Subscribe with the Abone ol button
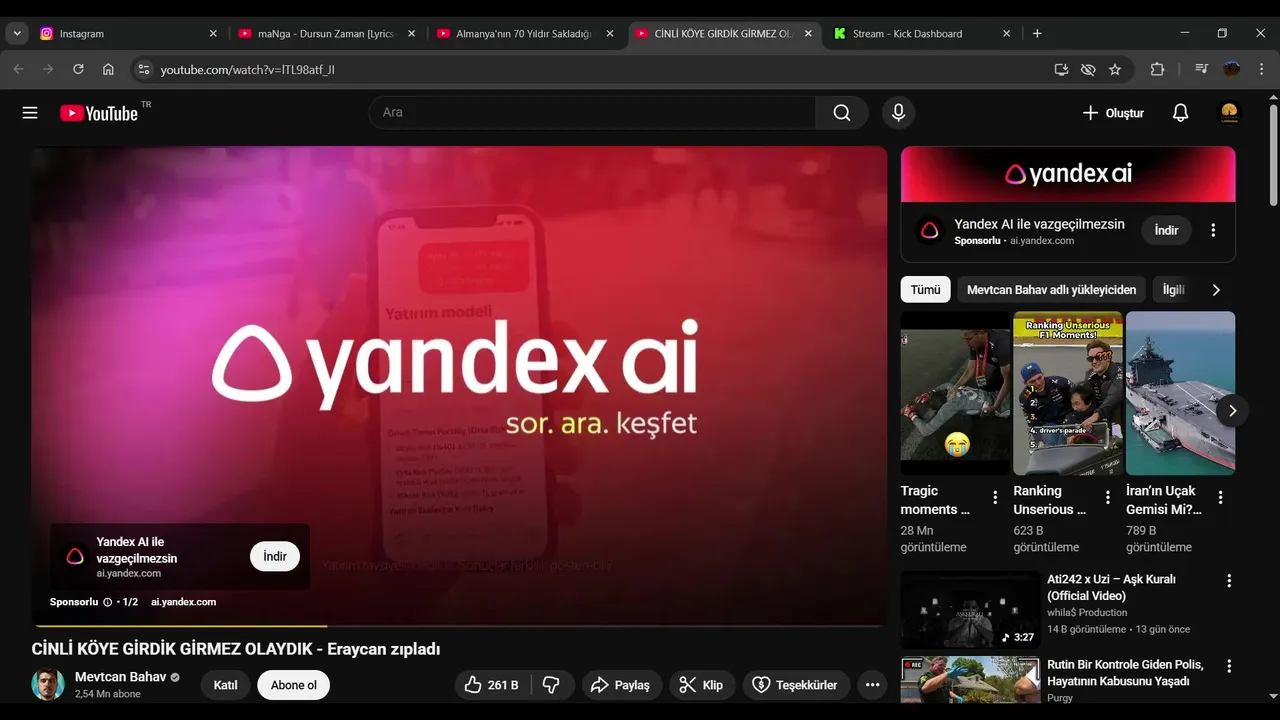Image resolution: width=1280 pixels, height=720 pixels. tap(293, 685)
